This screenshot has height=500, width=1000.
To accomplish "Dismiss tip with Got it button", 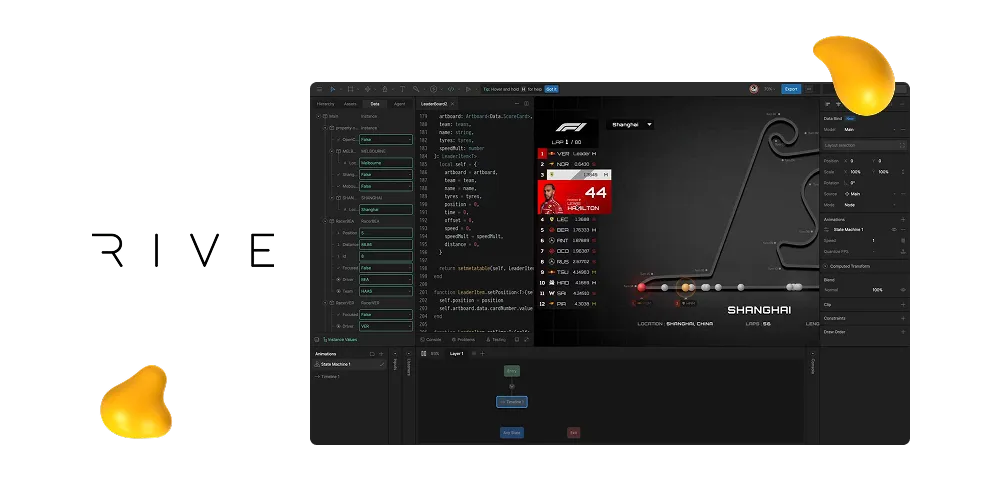I will [551, 89].
